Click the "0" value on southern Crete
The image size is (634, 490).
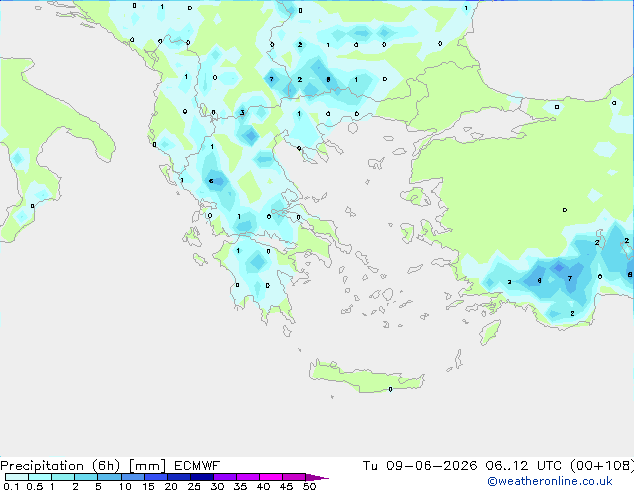coord(390,389)
